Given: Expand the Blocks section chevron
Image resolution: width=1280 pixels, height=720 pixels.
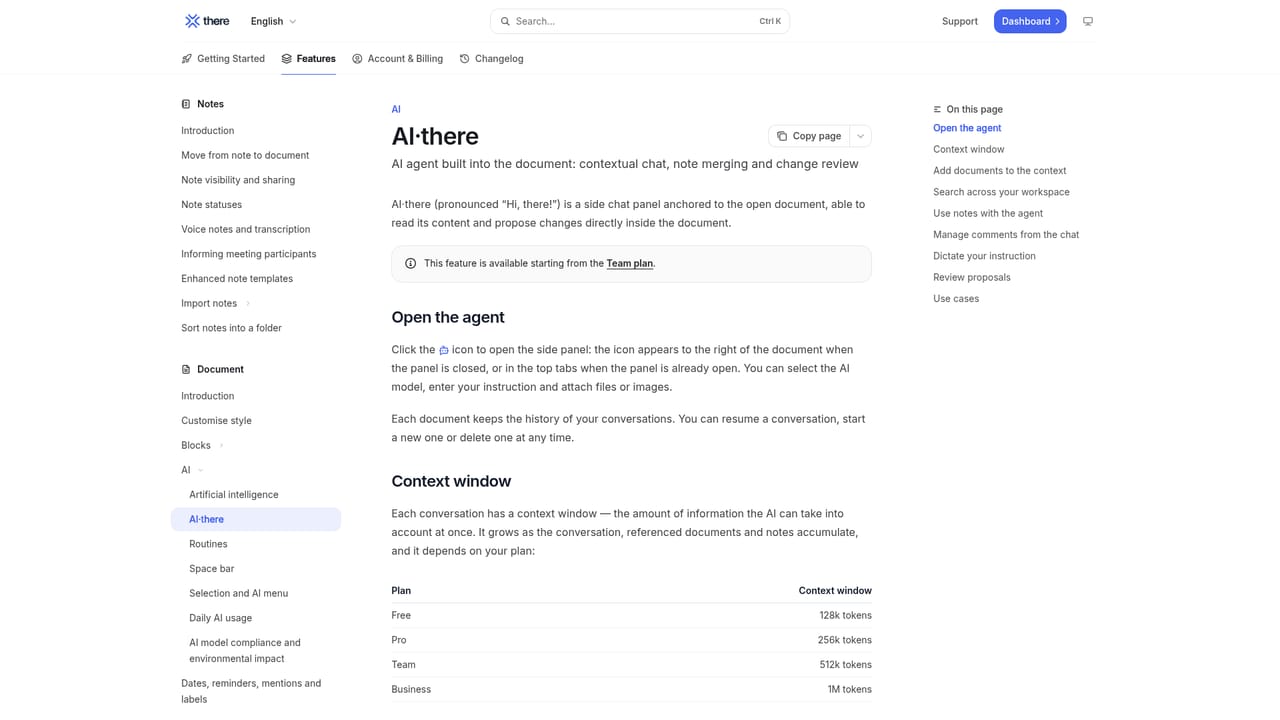Looking at the screenshot, I should 221,446.
